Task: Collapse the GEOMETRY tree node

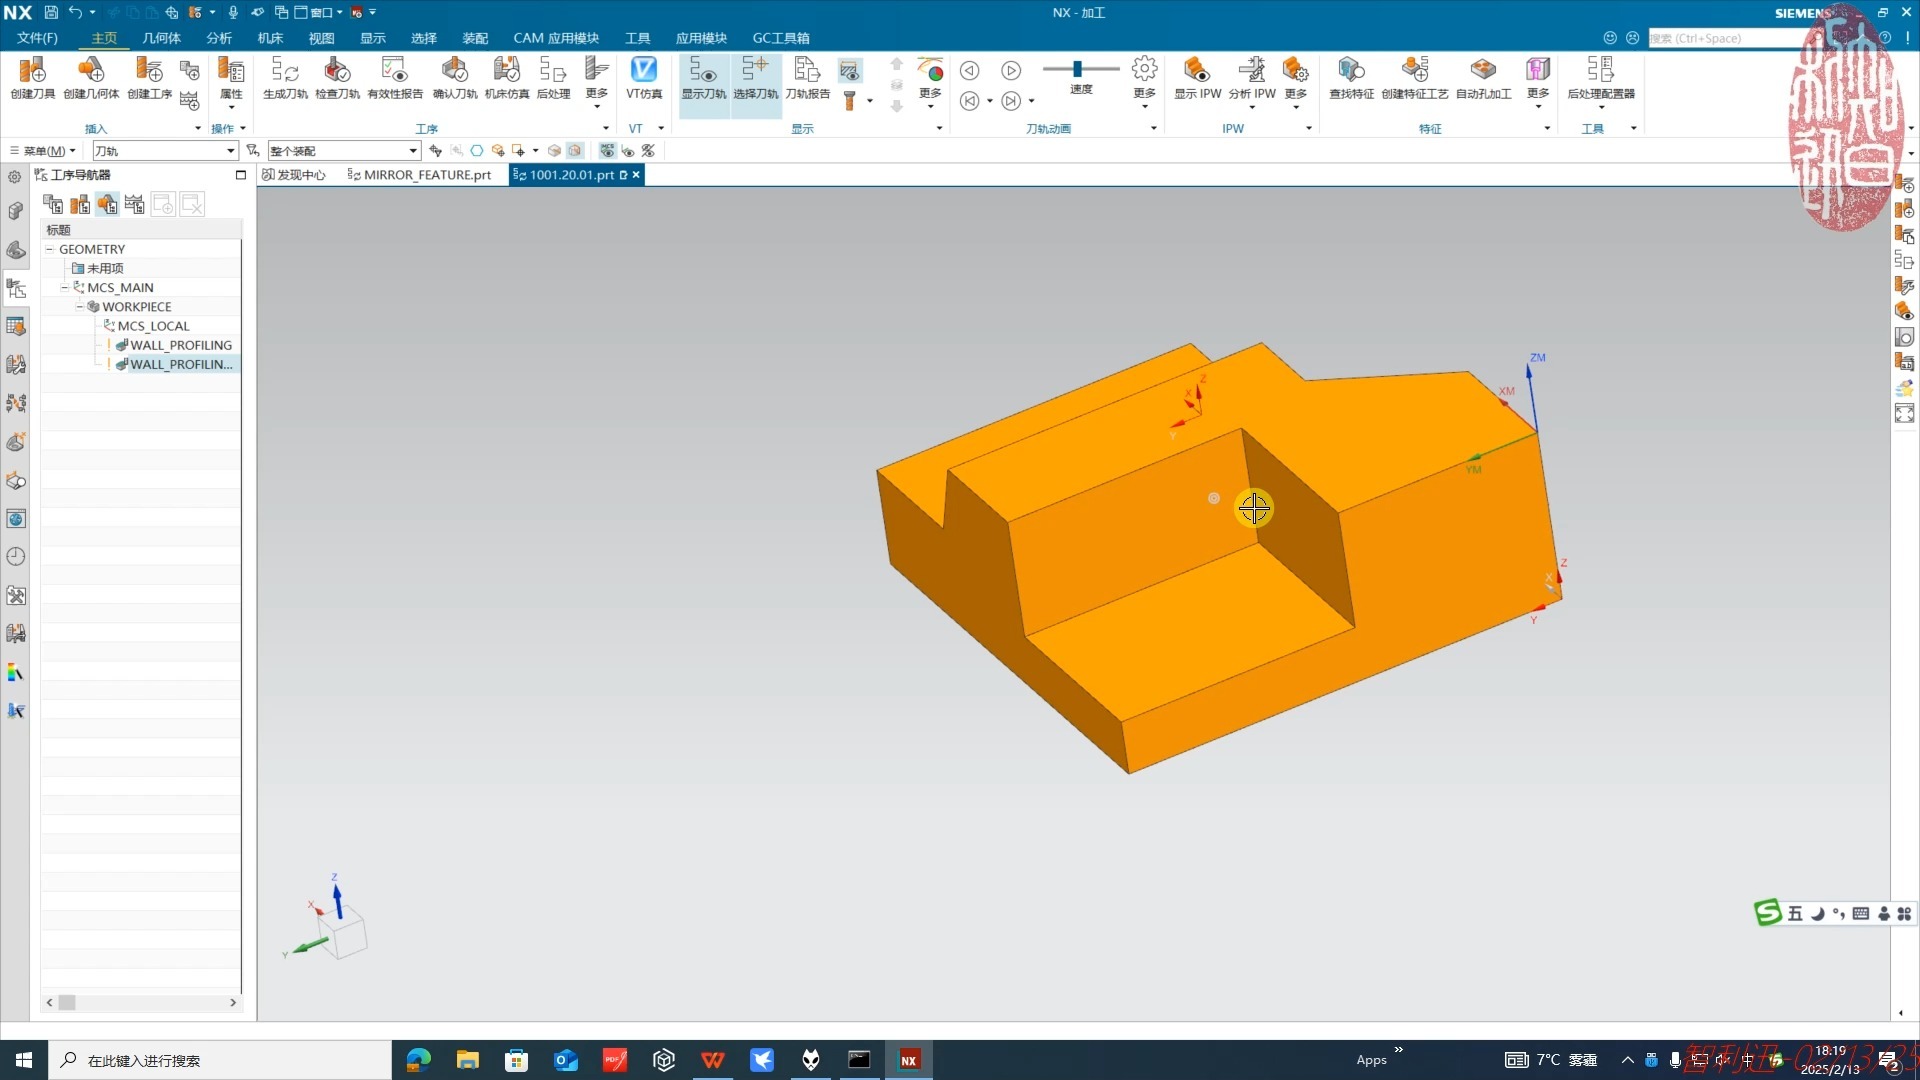Action: click(49, 249)
